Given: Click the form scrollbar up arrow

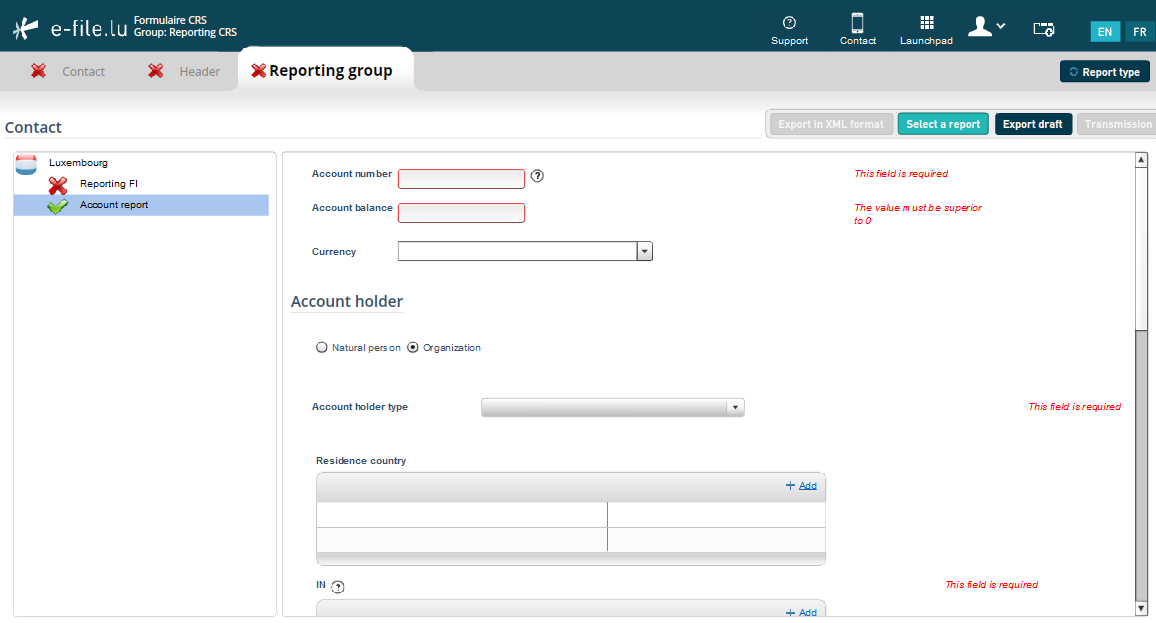Looking at the screenshot, I should [x=1141, y=160].
